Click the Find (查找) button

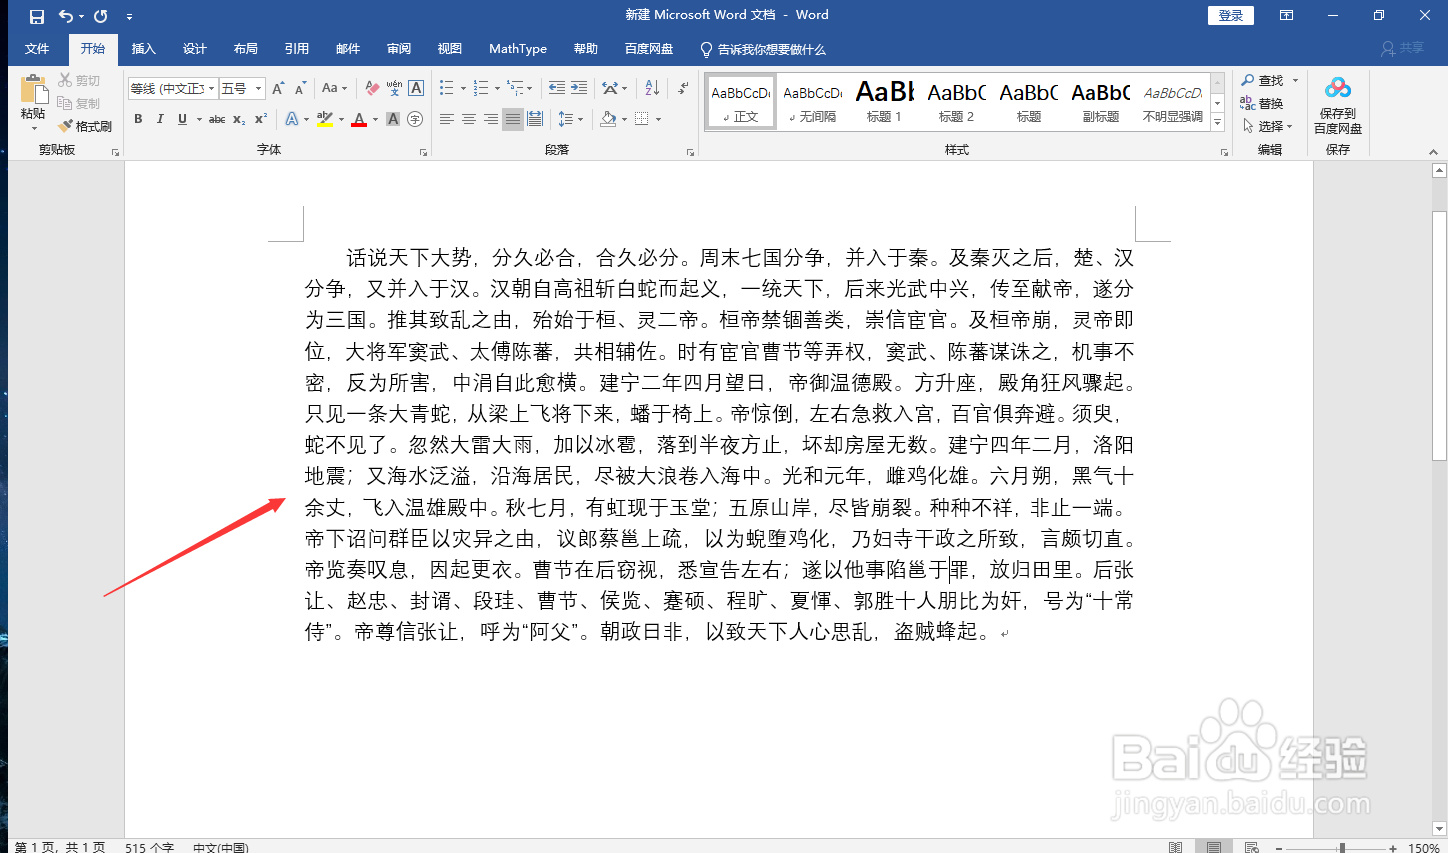[x=1263, y=80]
